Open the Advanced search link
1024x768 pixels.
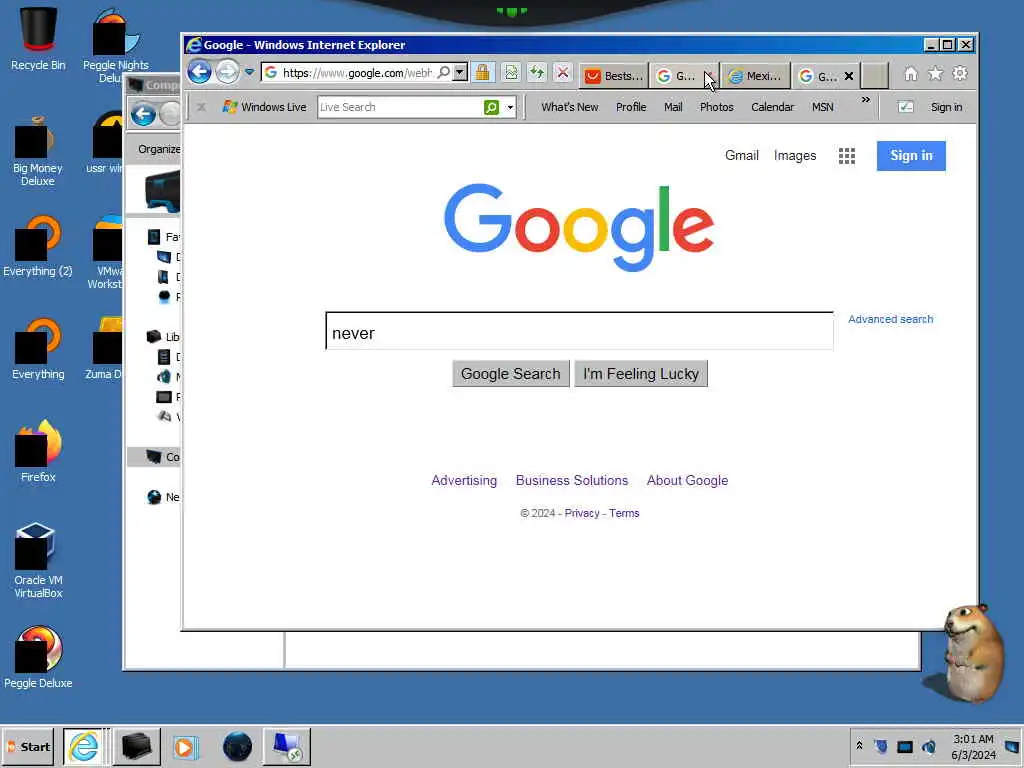pos(890,319)
